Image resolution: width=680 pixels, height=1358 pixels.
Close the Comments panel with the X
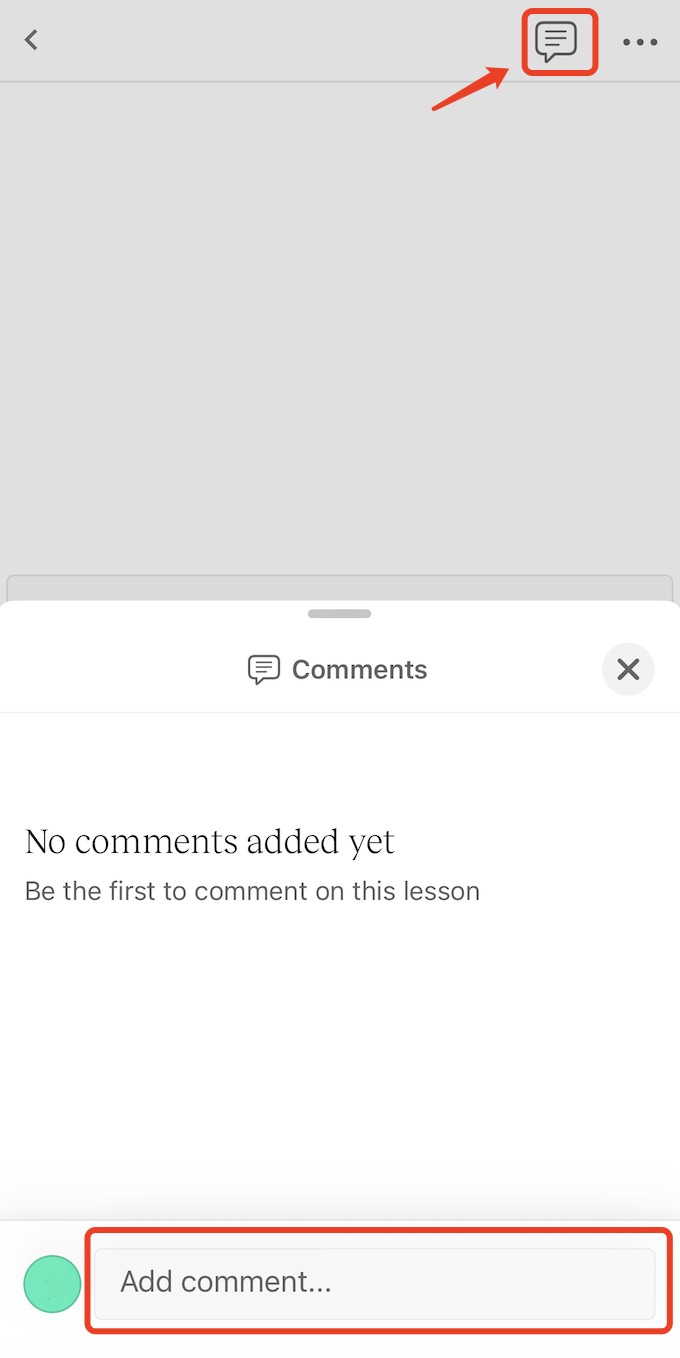(x=628, y=669)
